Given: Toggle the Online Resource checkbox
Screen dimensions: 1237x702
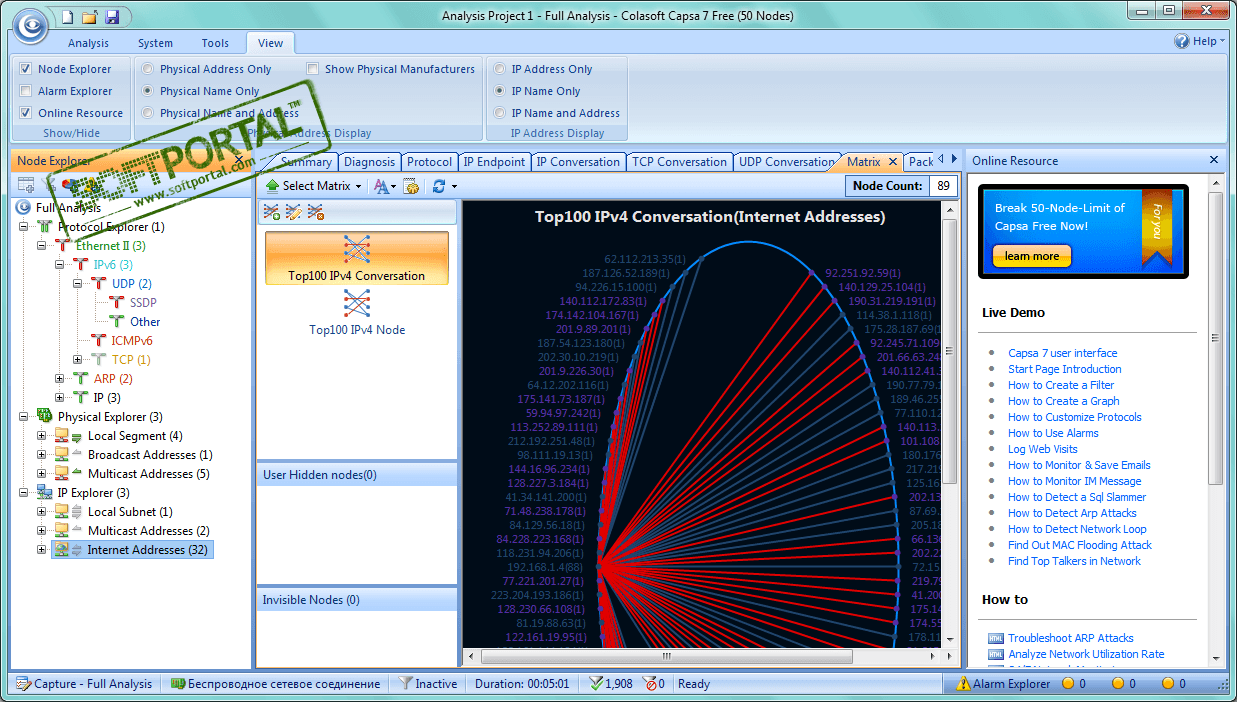Looking at the screenshot, I should coord(25,113).
